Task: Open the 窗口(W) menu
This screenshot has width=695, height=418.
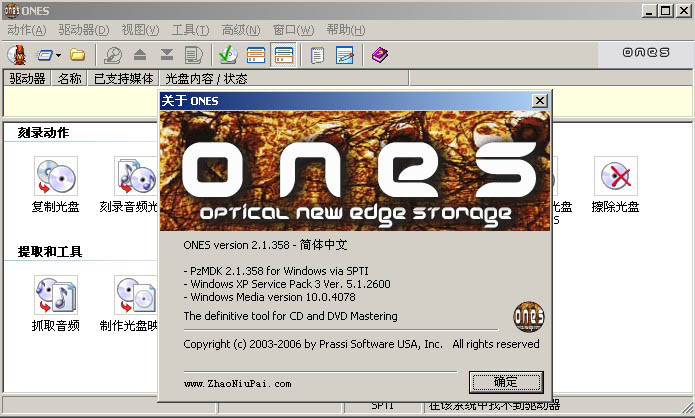Action: pos(293,30)
